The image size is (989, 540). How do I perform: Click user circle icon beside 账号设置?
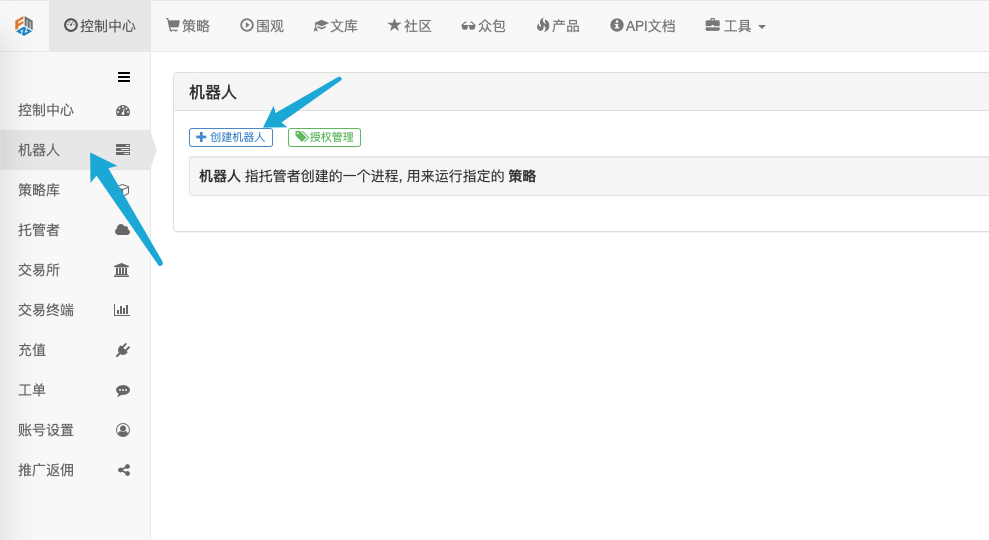coord(123,430)
